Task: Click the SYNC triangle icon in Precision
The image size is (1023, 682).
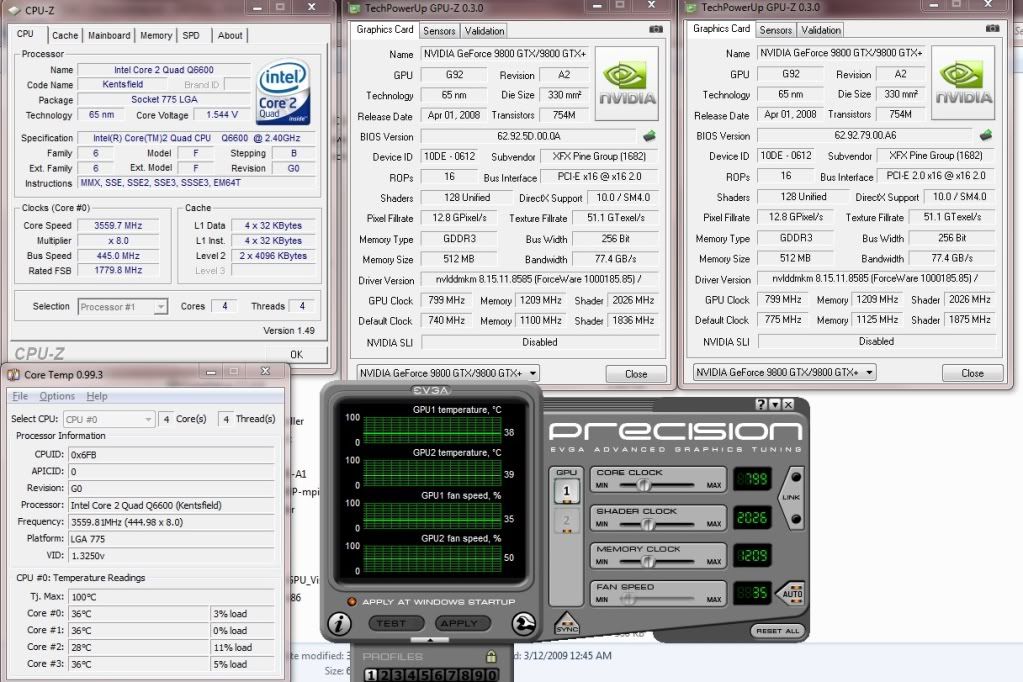Action: (x=566, y=623)
